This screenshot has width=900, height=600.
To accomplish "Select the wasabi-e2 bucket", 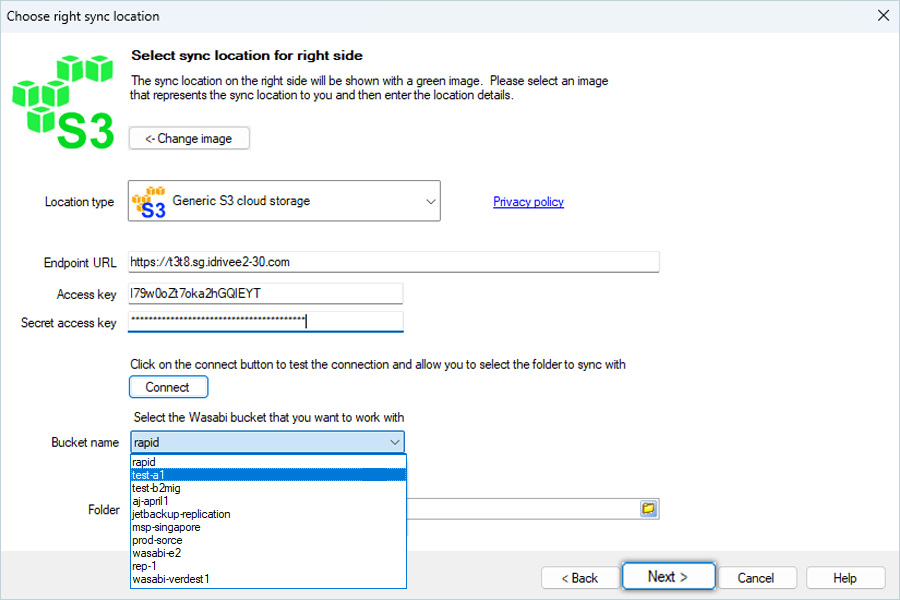I will [x=268, y=553].
